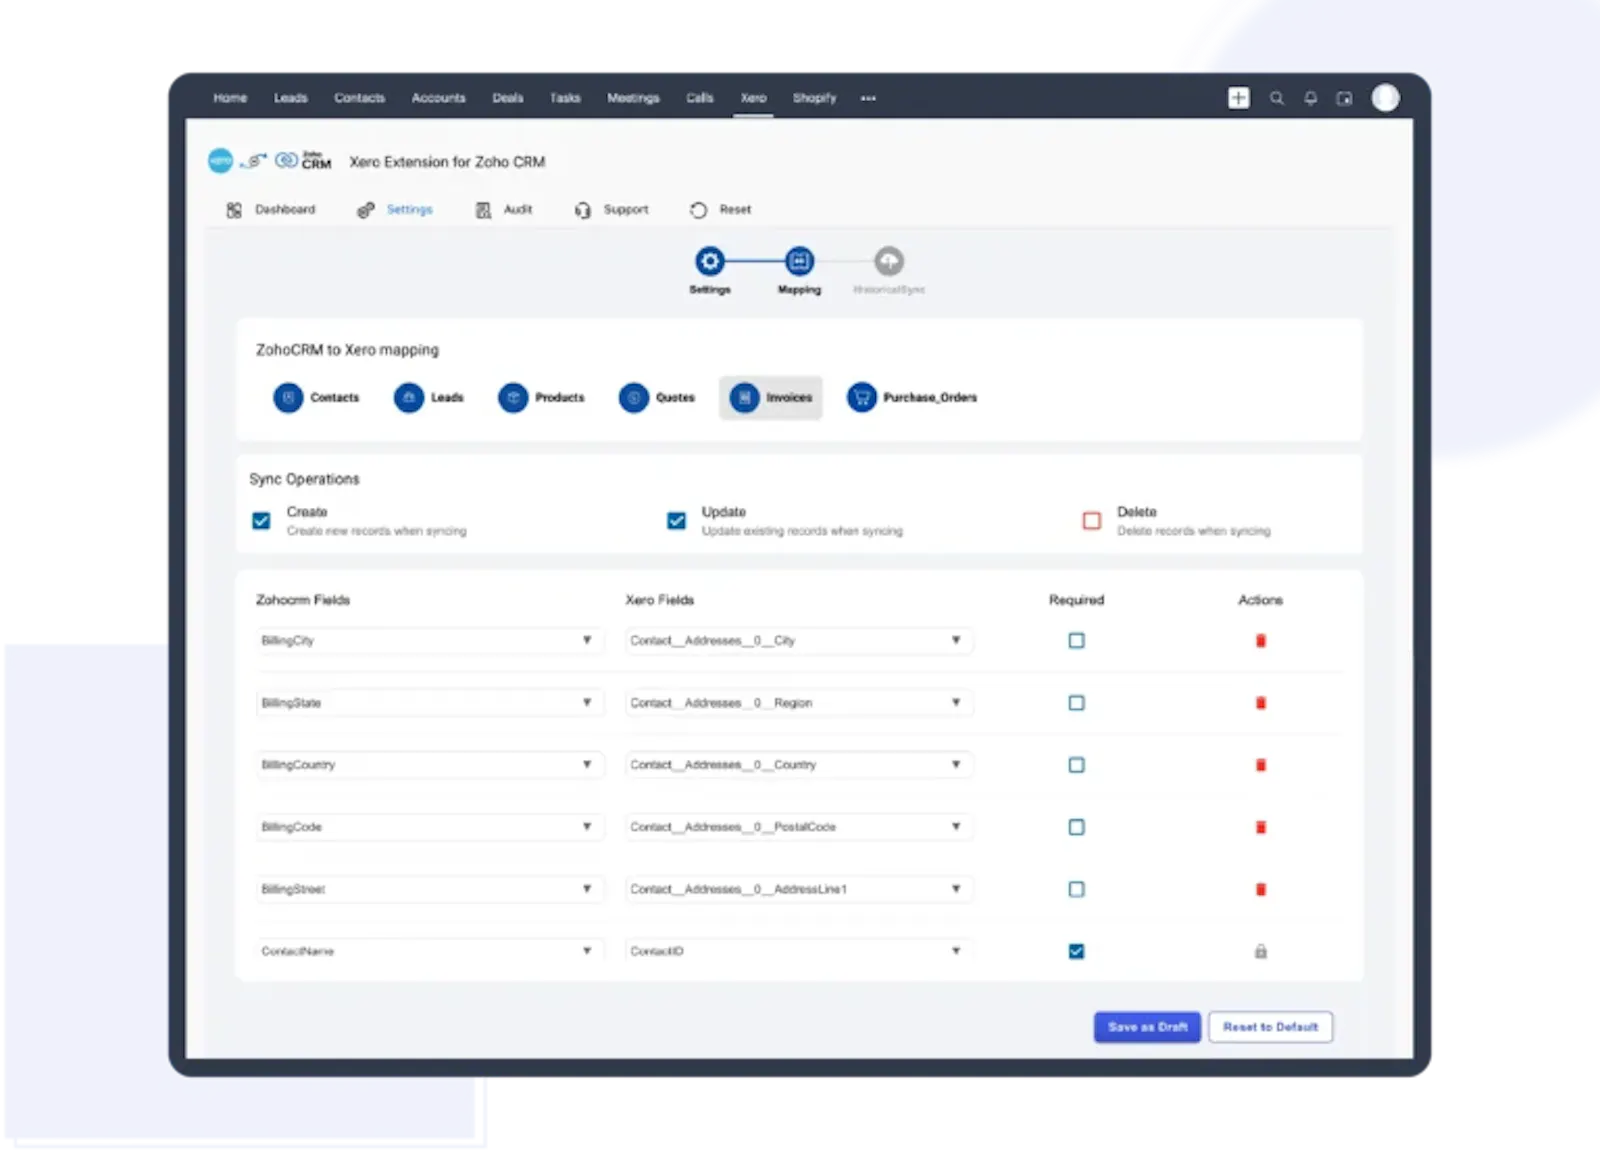1600x1150 pixels.
Task: Open the ContactID Xero field dropdown
Action: coord(799,950)
